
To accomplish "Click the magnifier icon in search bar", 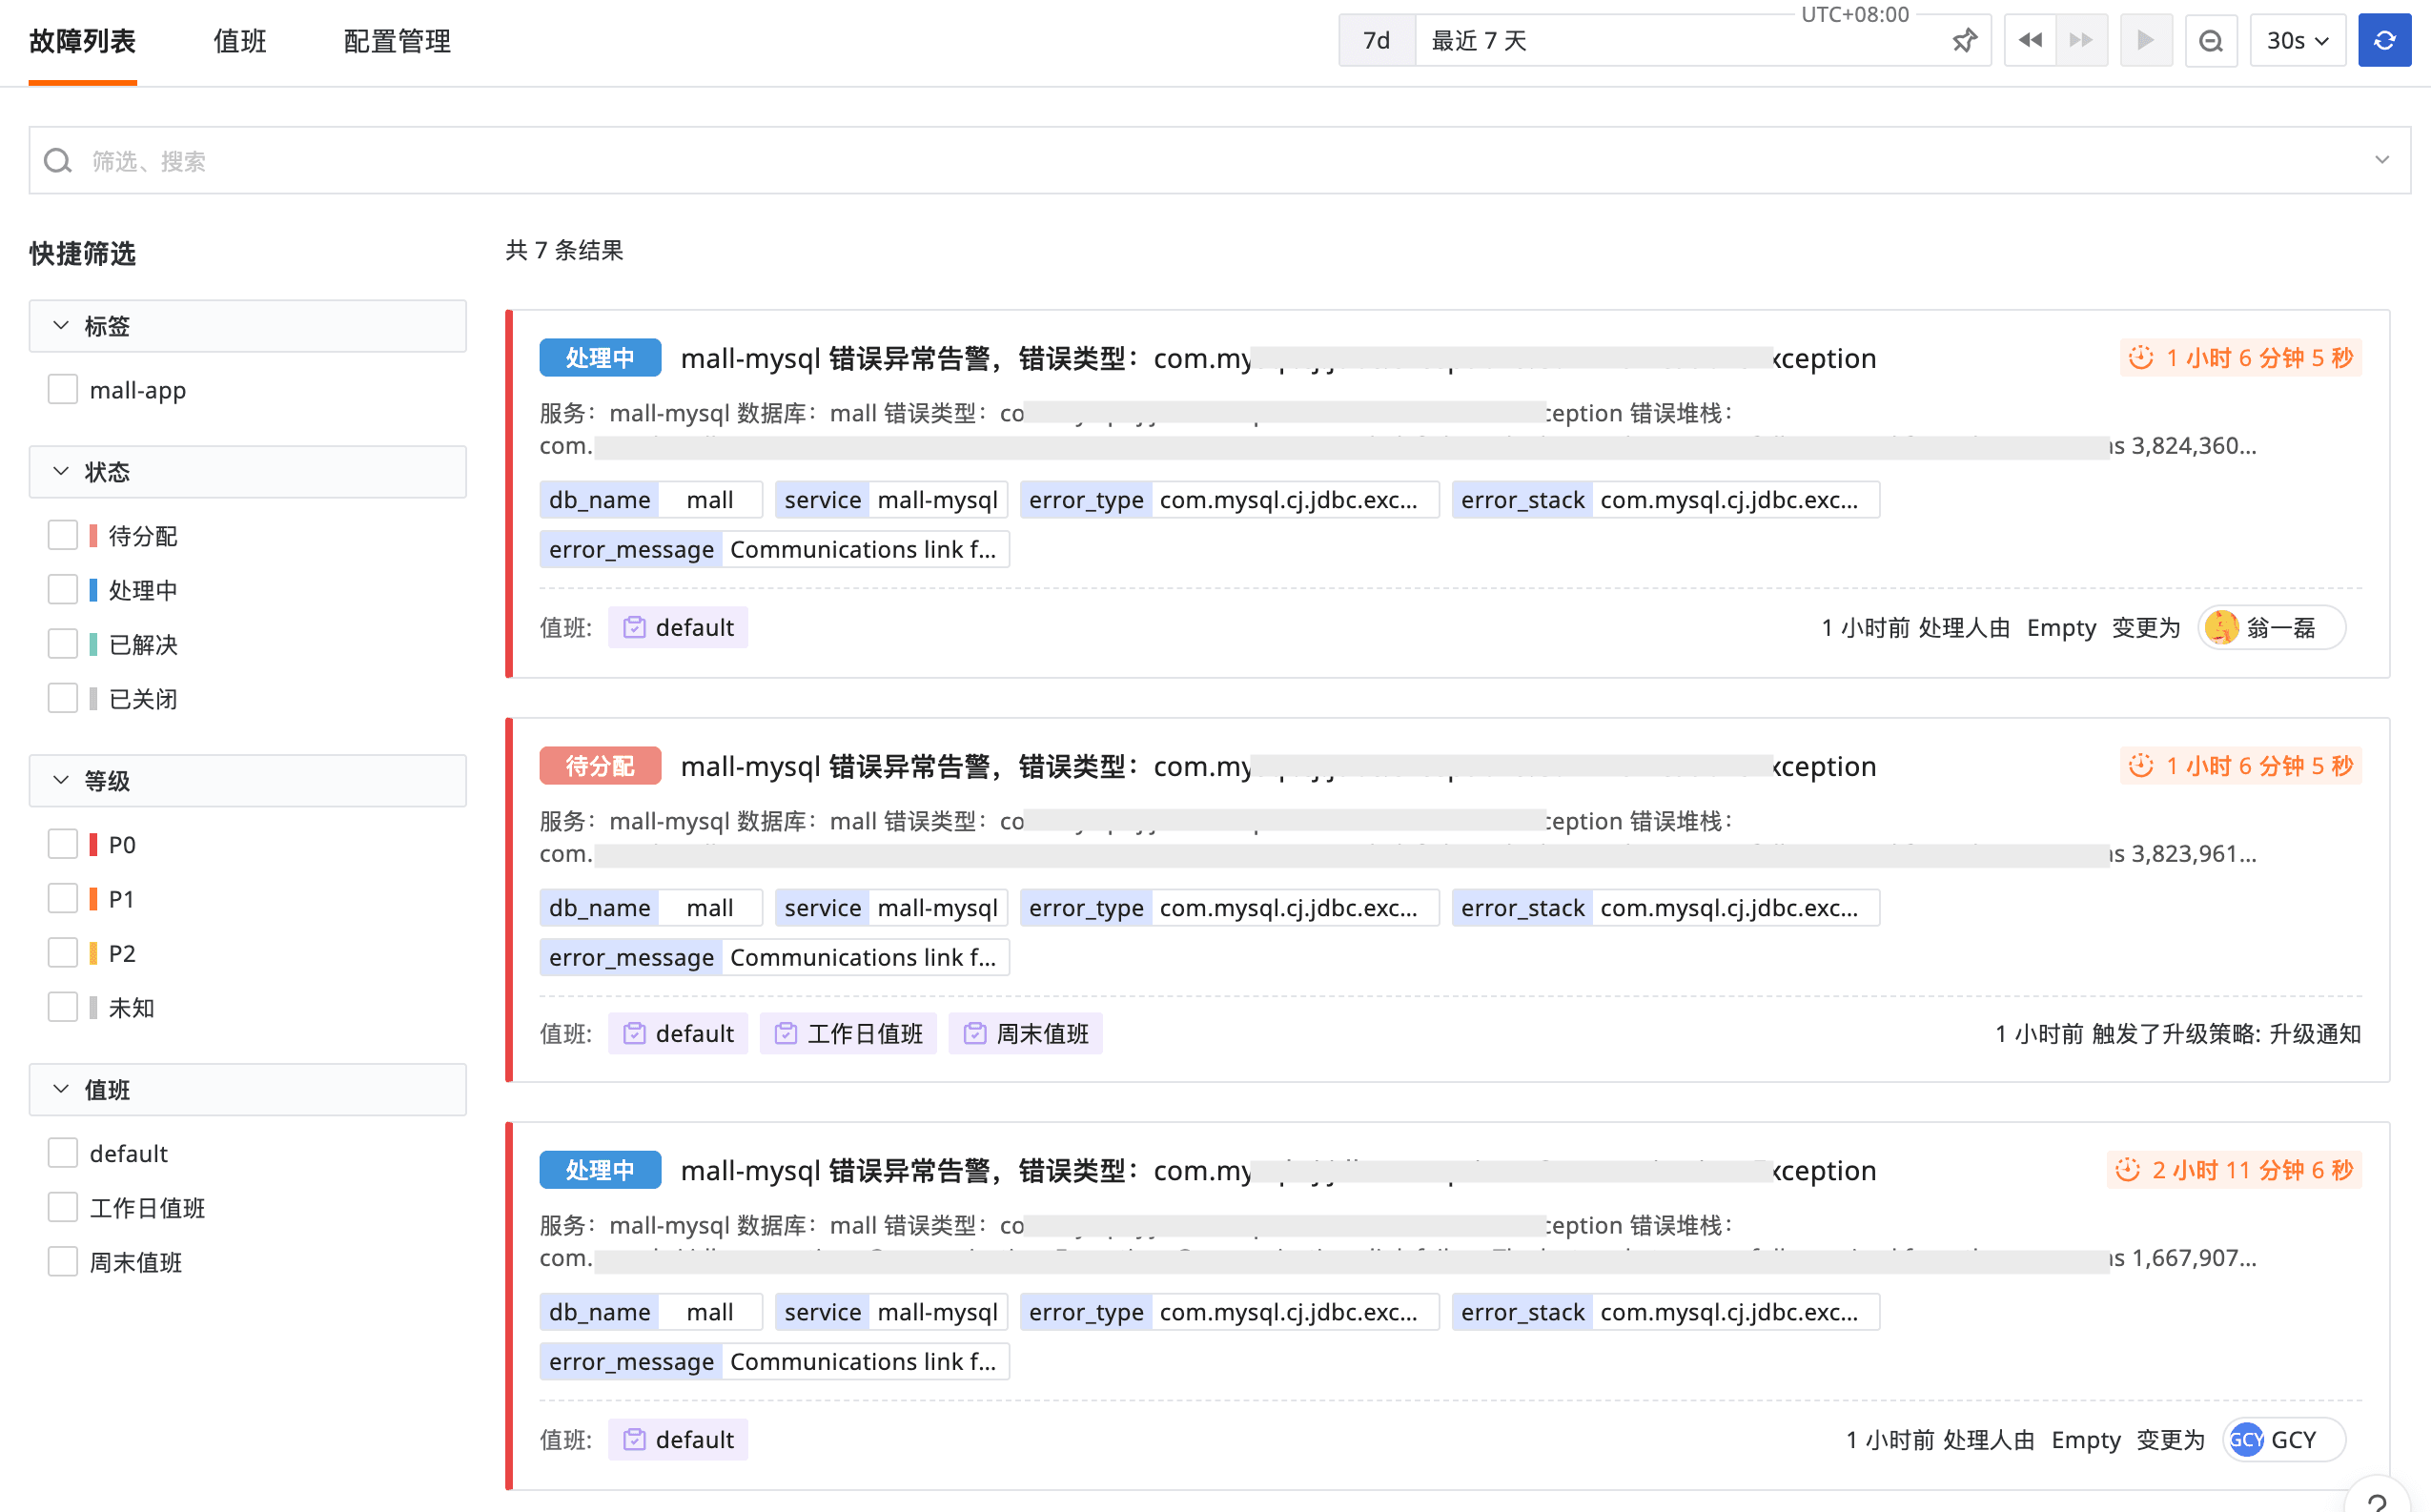I will (58, 161).
